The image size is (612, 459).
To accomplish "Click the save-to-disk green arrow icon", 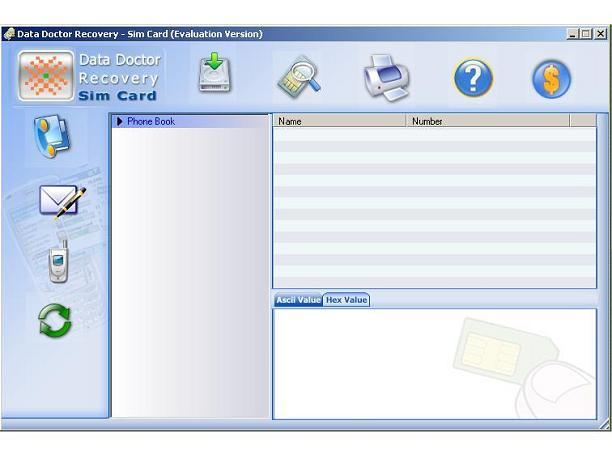I will pyautogui.click(x=215, y=74).
